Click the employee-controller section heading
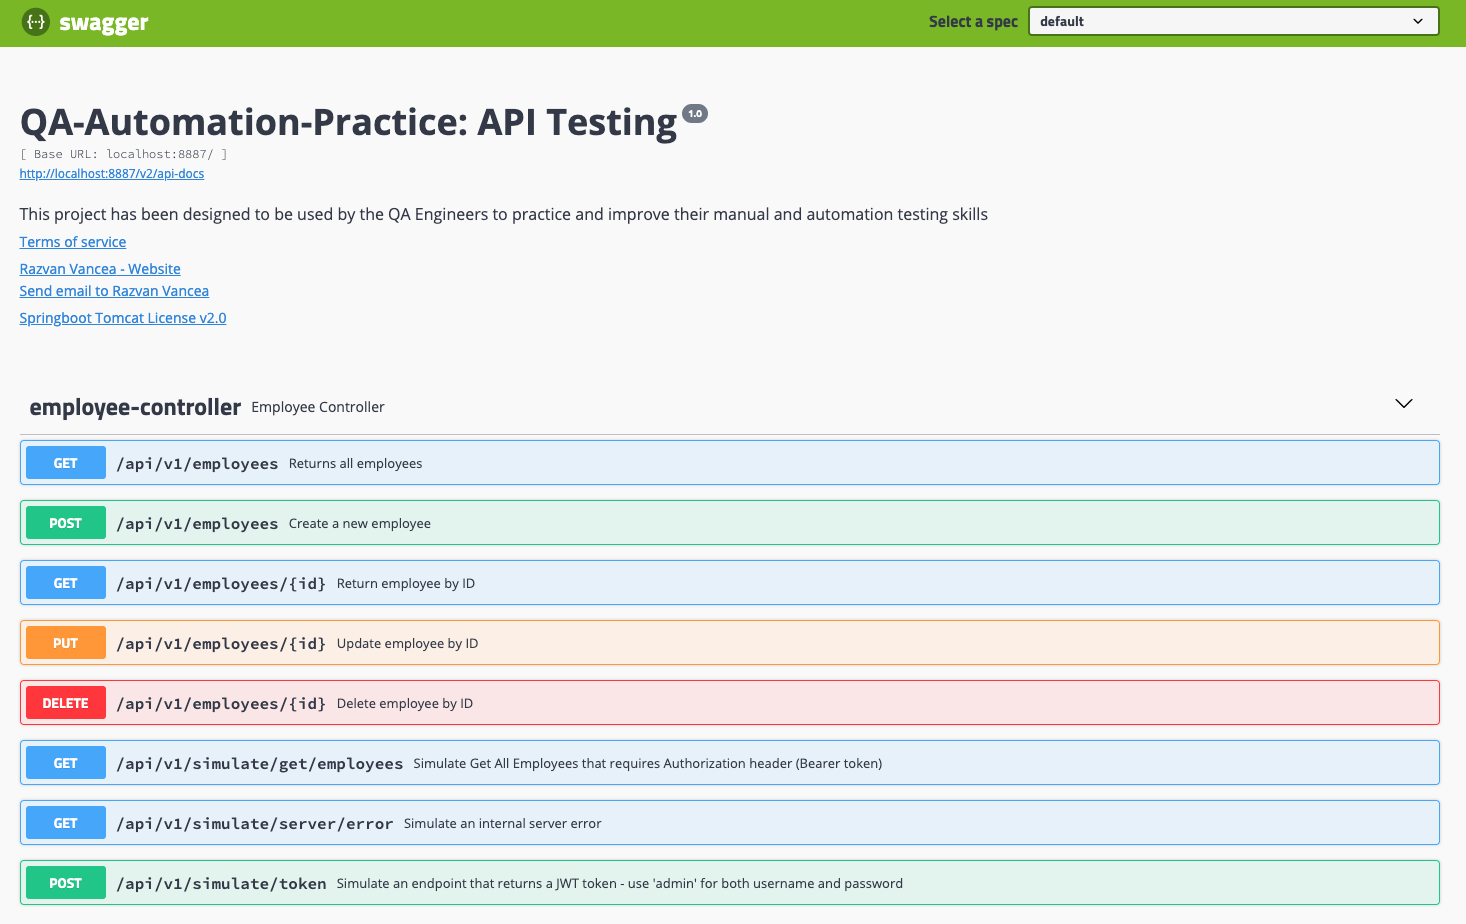This screenshot has width=1466, height=924. click(135, 407)
